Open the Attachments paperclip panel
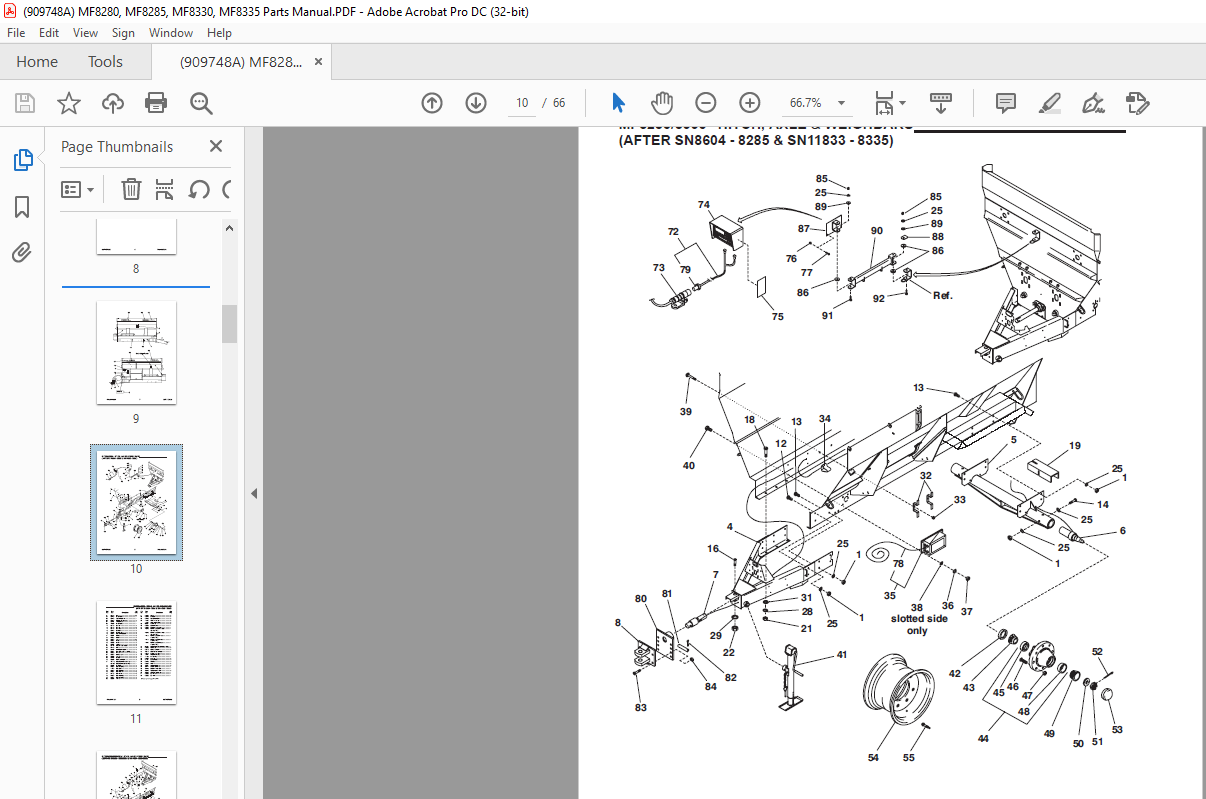The image size is (1206, 799). point(22,252)
